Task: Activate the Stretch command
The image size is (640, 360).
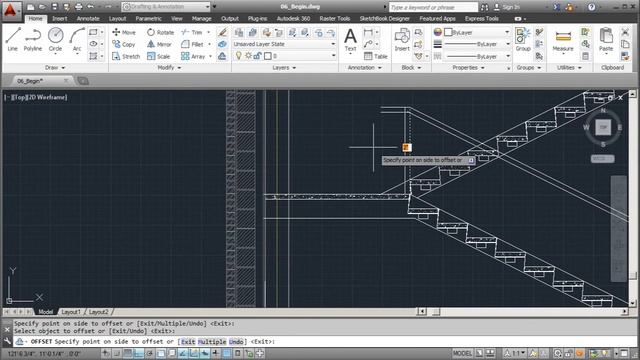Action: point(126,56)
